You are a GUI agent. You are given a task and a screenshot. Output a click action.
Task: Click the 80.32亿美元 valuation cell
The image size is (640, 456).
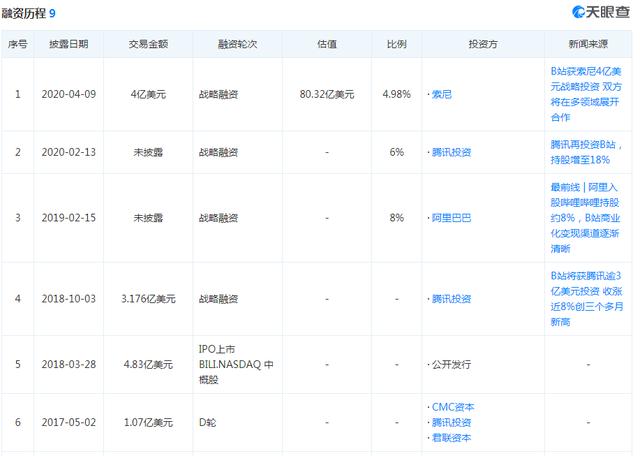pyautogui.click(x=327, y=95)
